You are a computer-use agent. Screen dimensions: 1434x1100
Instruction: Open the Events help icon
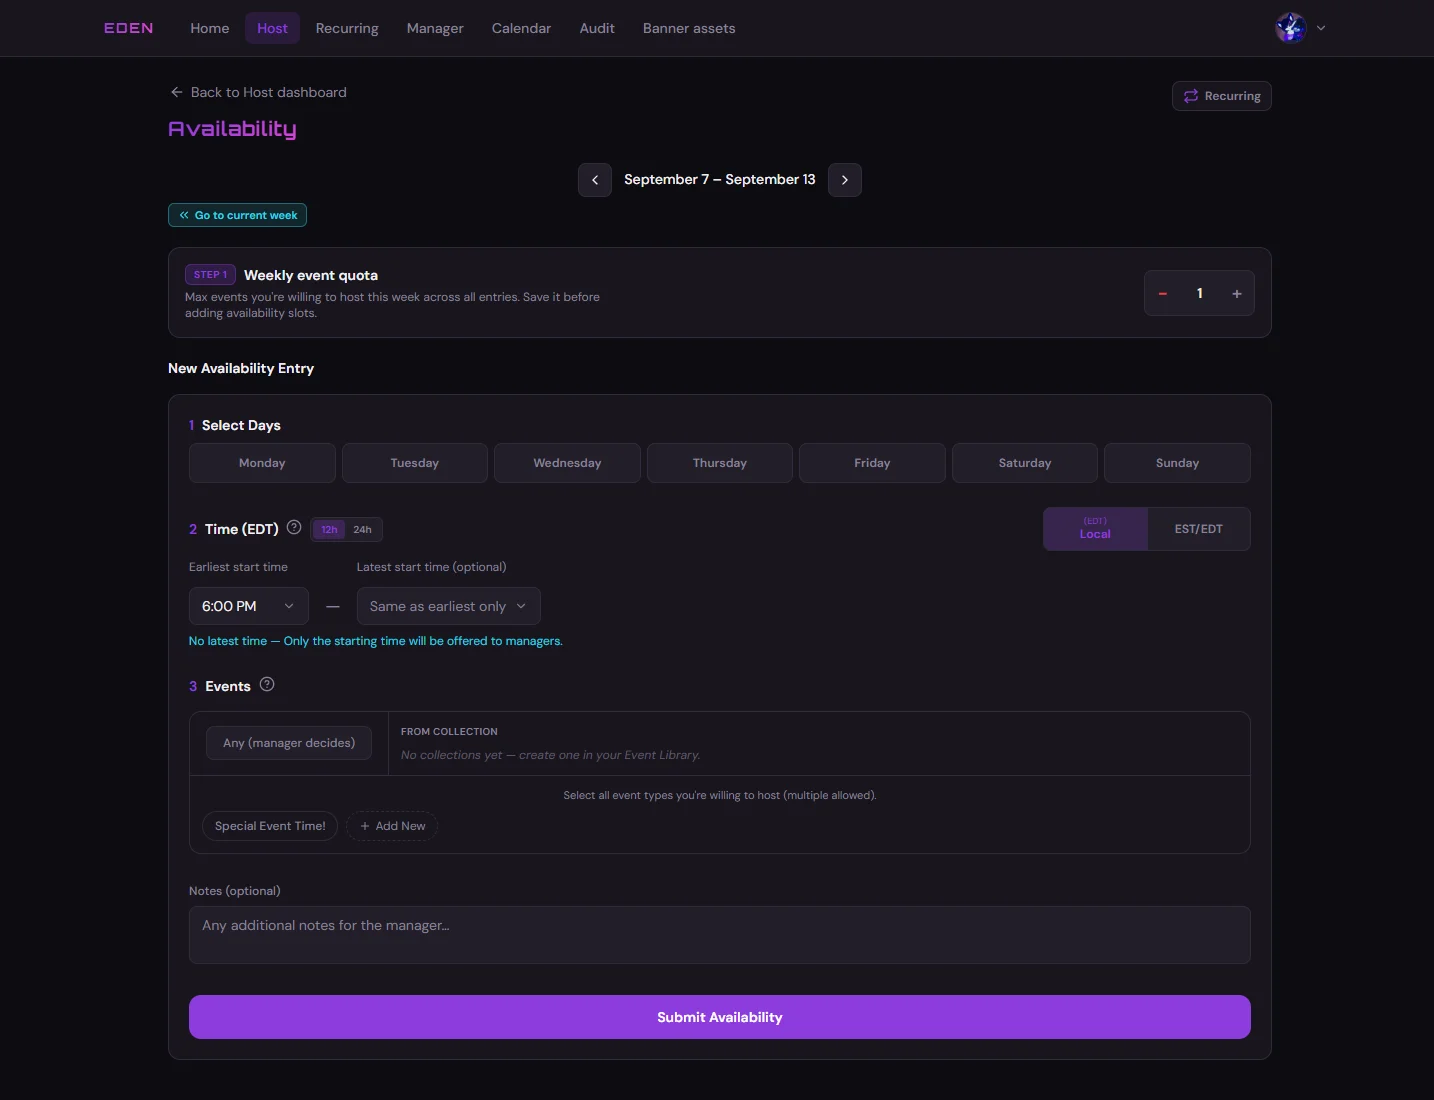pyautogui.click(x=267, y=685)
